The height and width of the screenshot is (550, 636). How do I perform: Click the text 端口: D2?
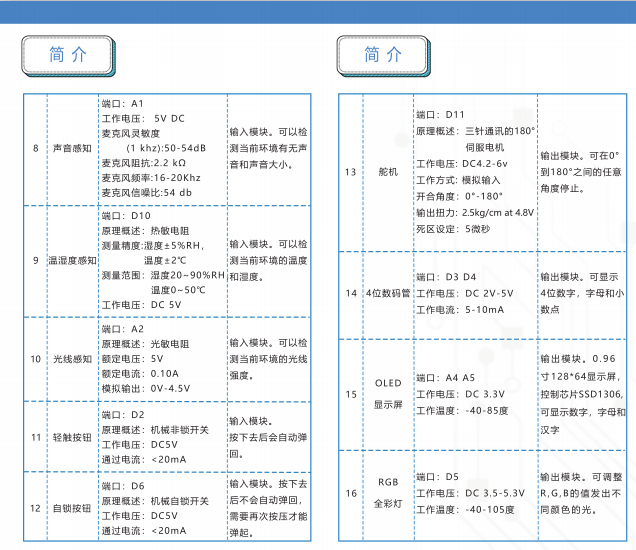pos(123,415)
